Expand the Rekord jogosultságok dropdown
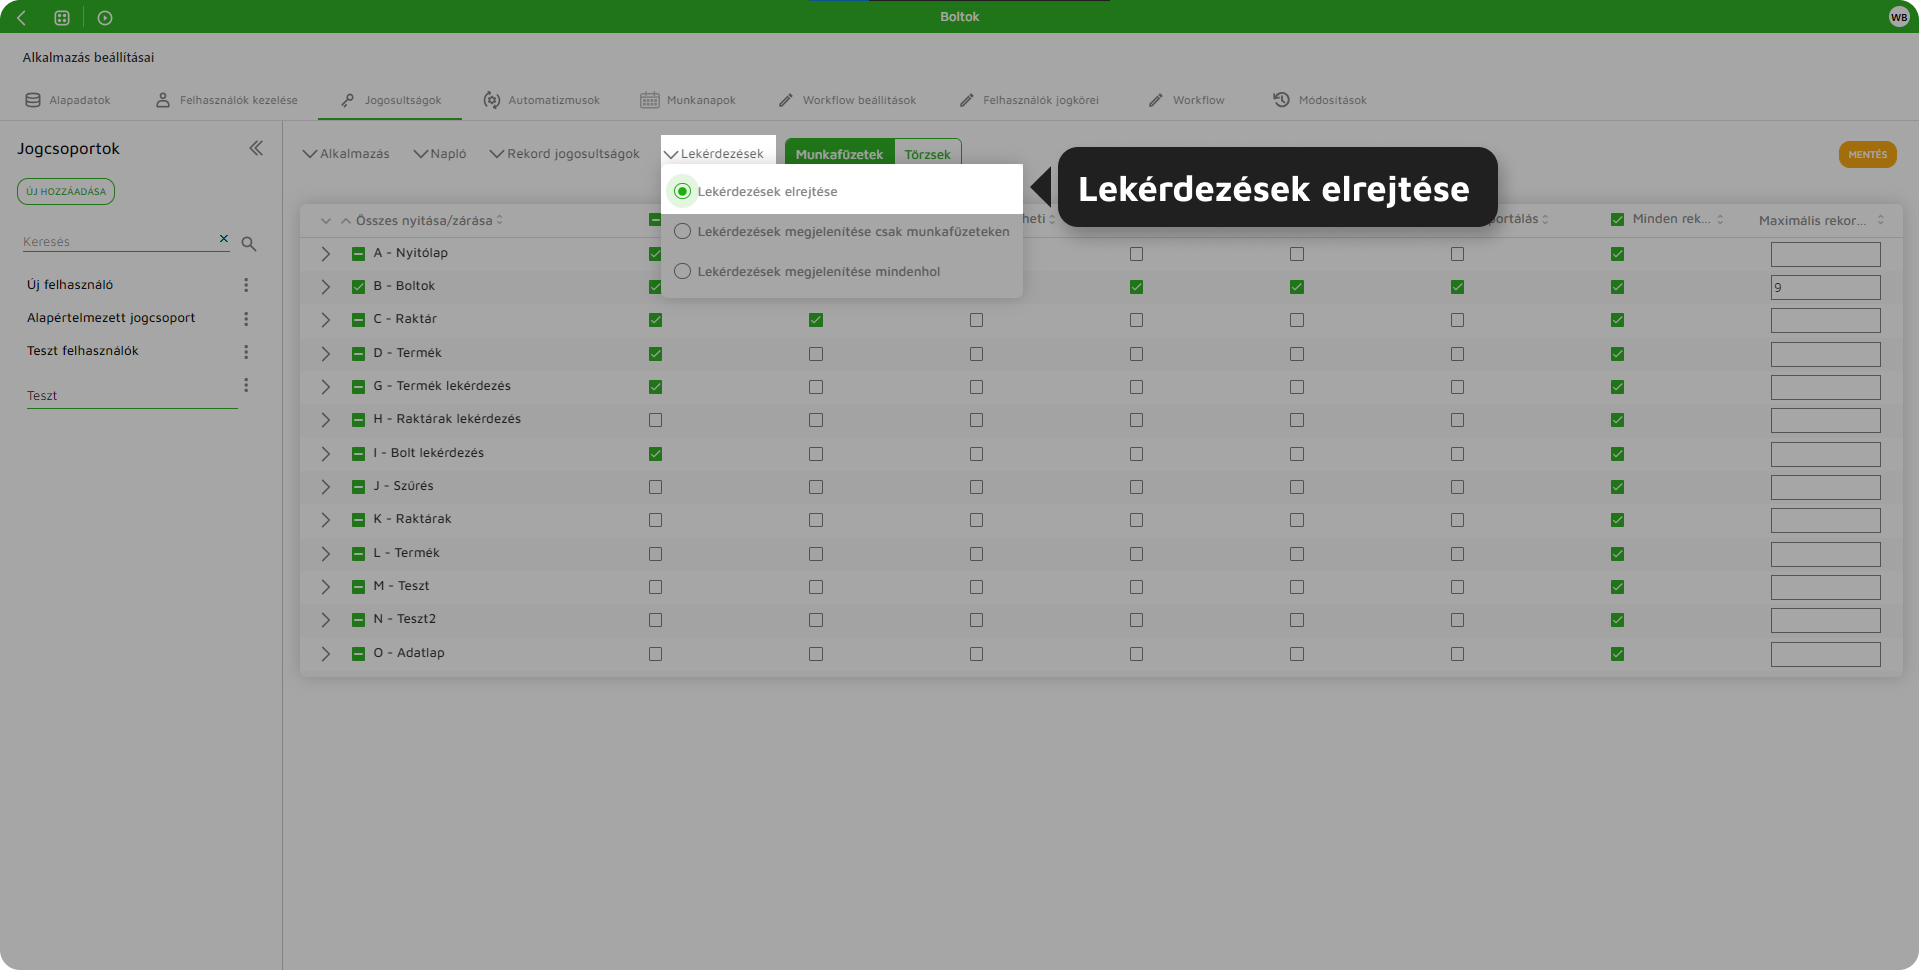 [x=564, y=154]
